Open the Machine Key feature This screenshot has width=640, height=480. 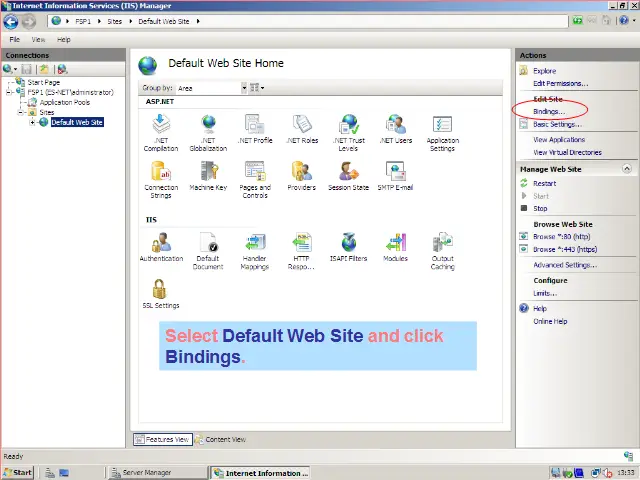point(208,176)
